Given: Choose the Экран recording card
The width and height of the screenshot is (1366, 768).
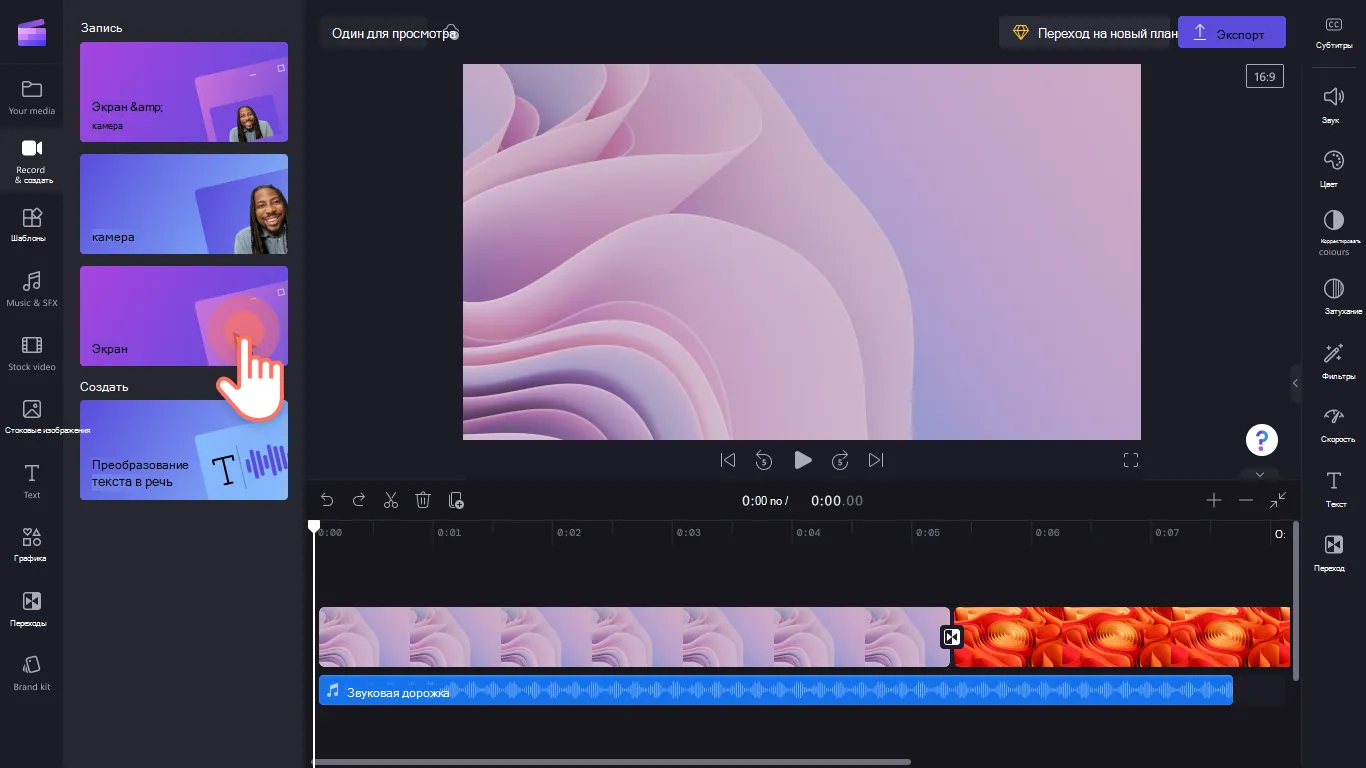Looking at the screenshot, I should (x=184, y=316).
